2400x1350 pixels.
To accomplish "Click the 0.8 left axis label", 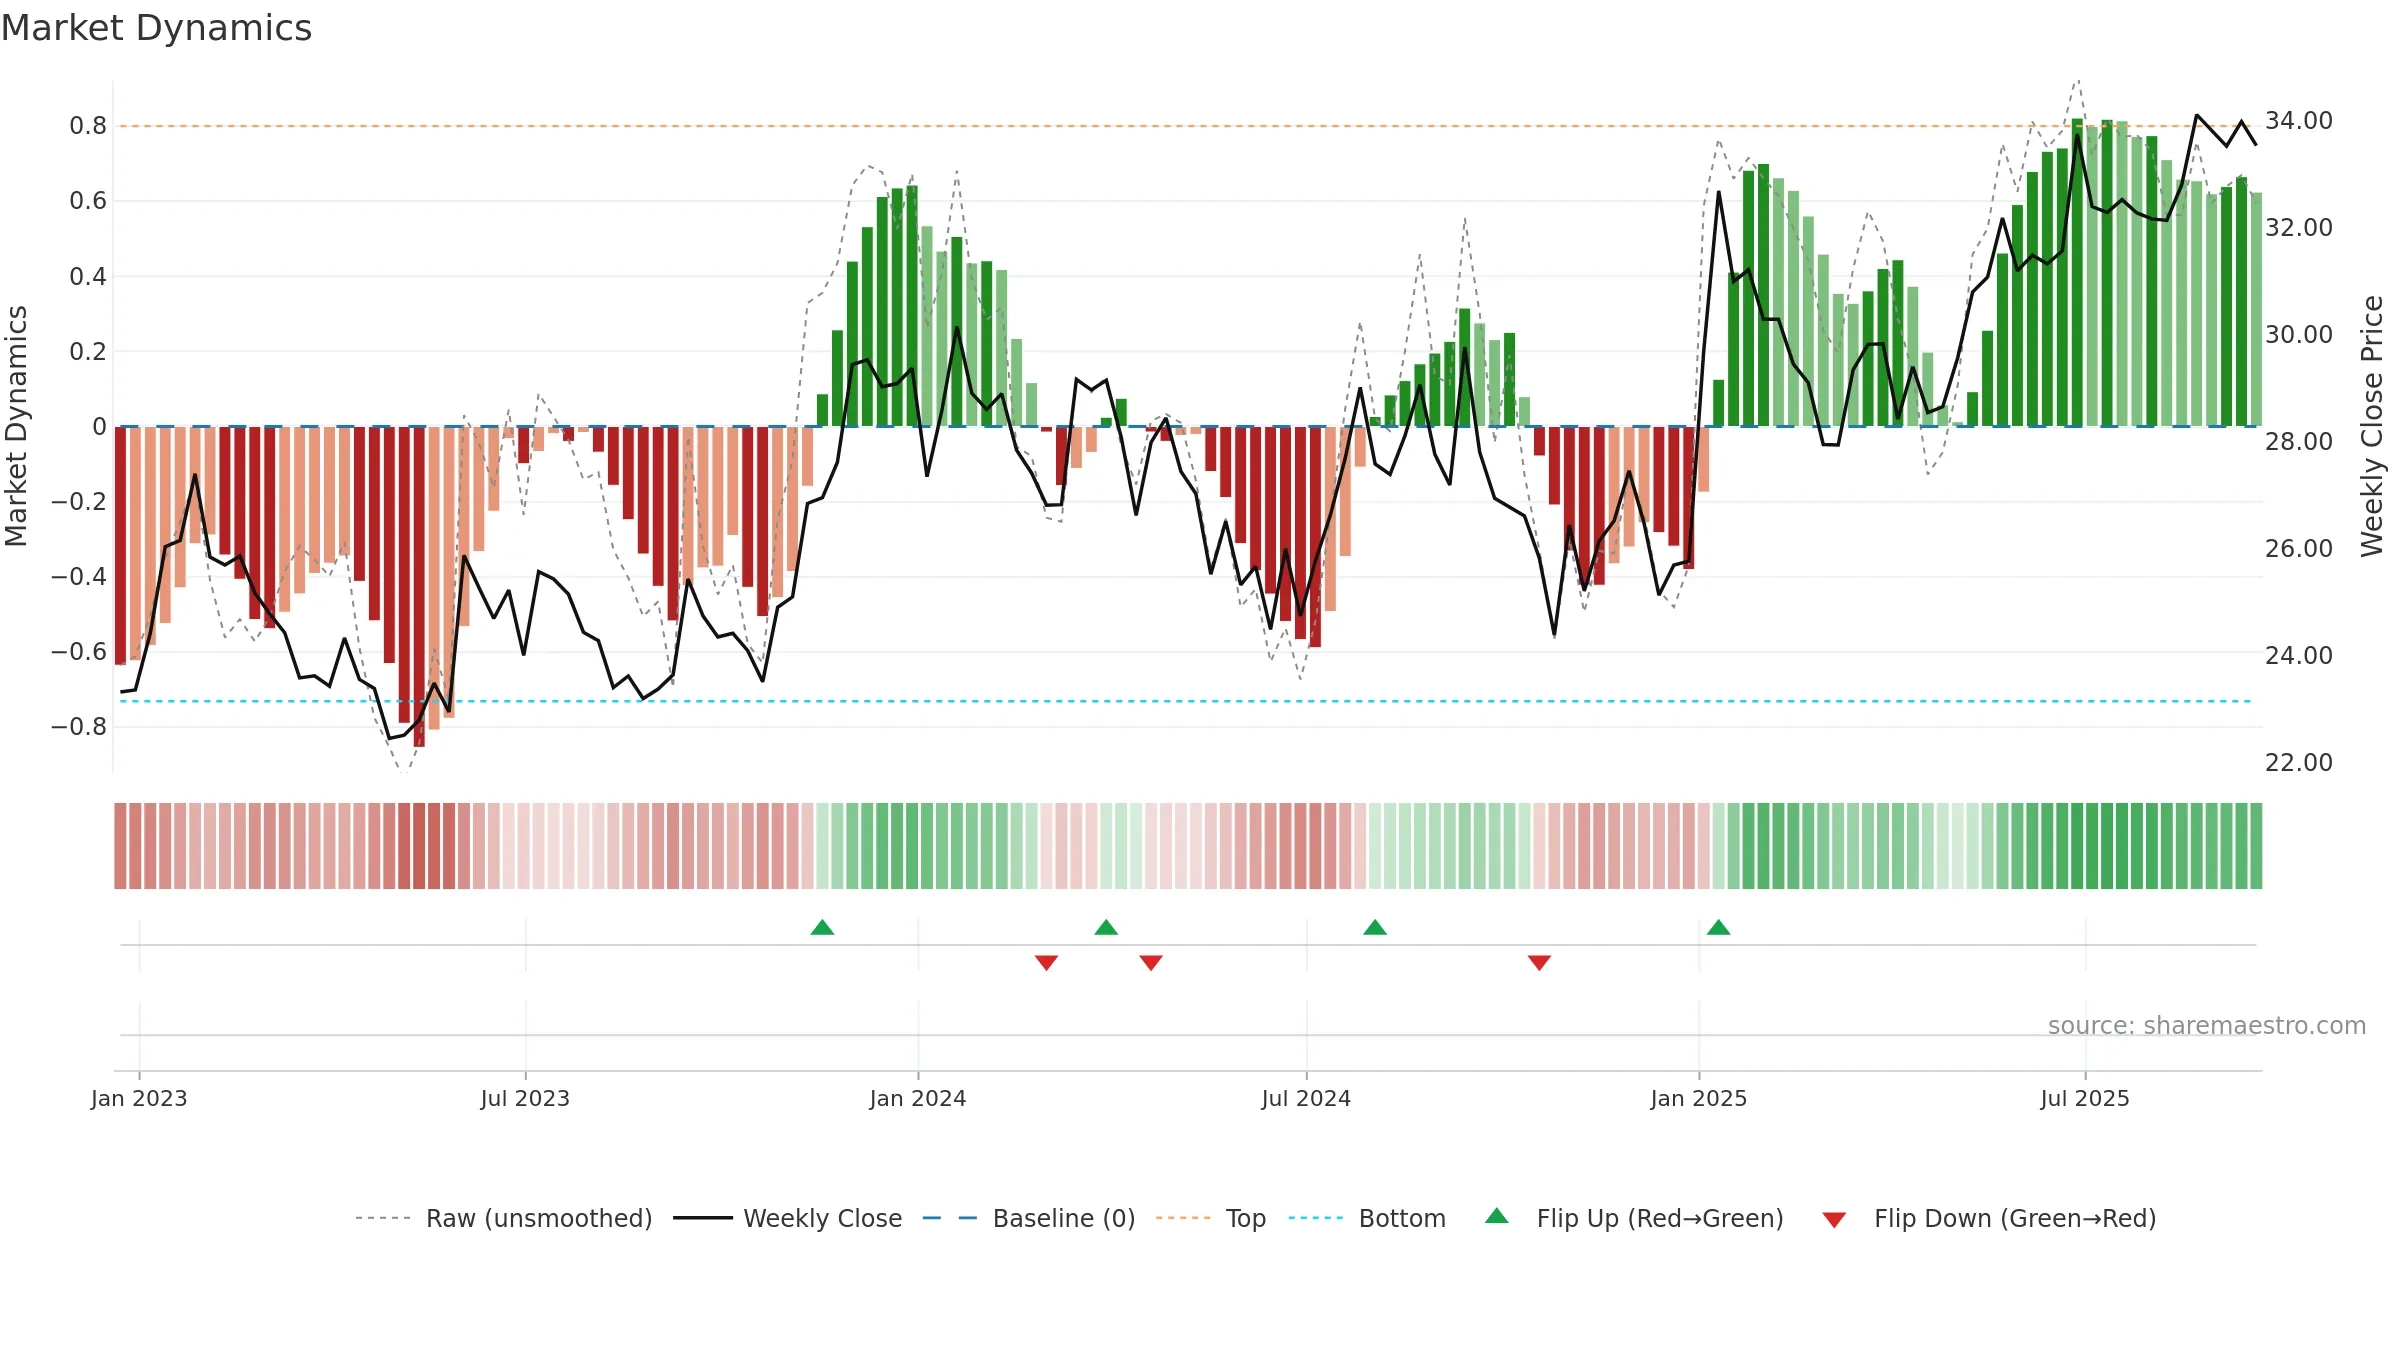I will point(88,125).
